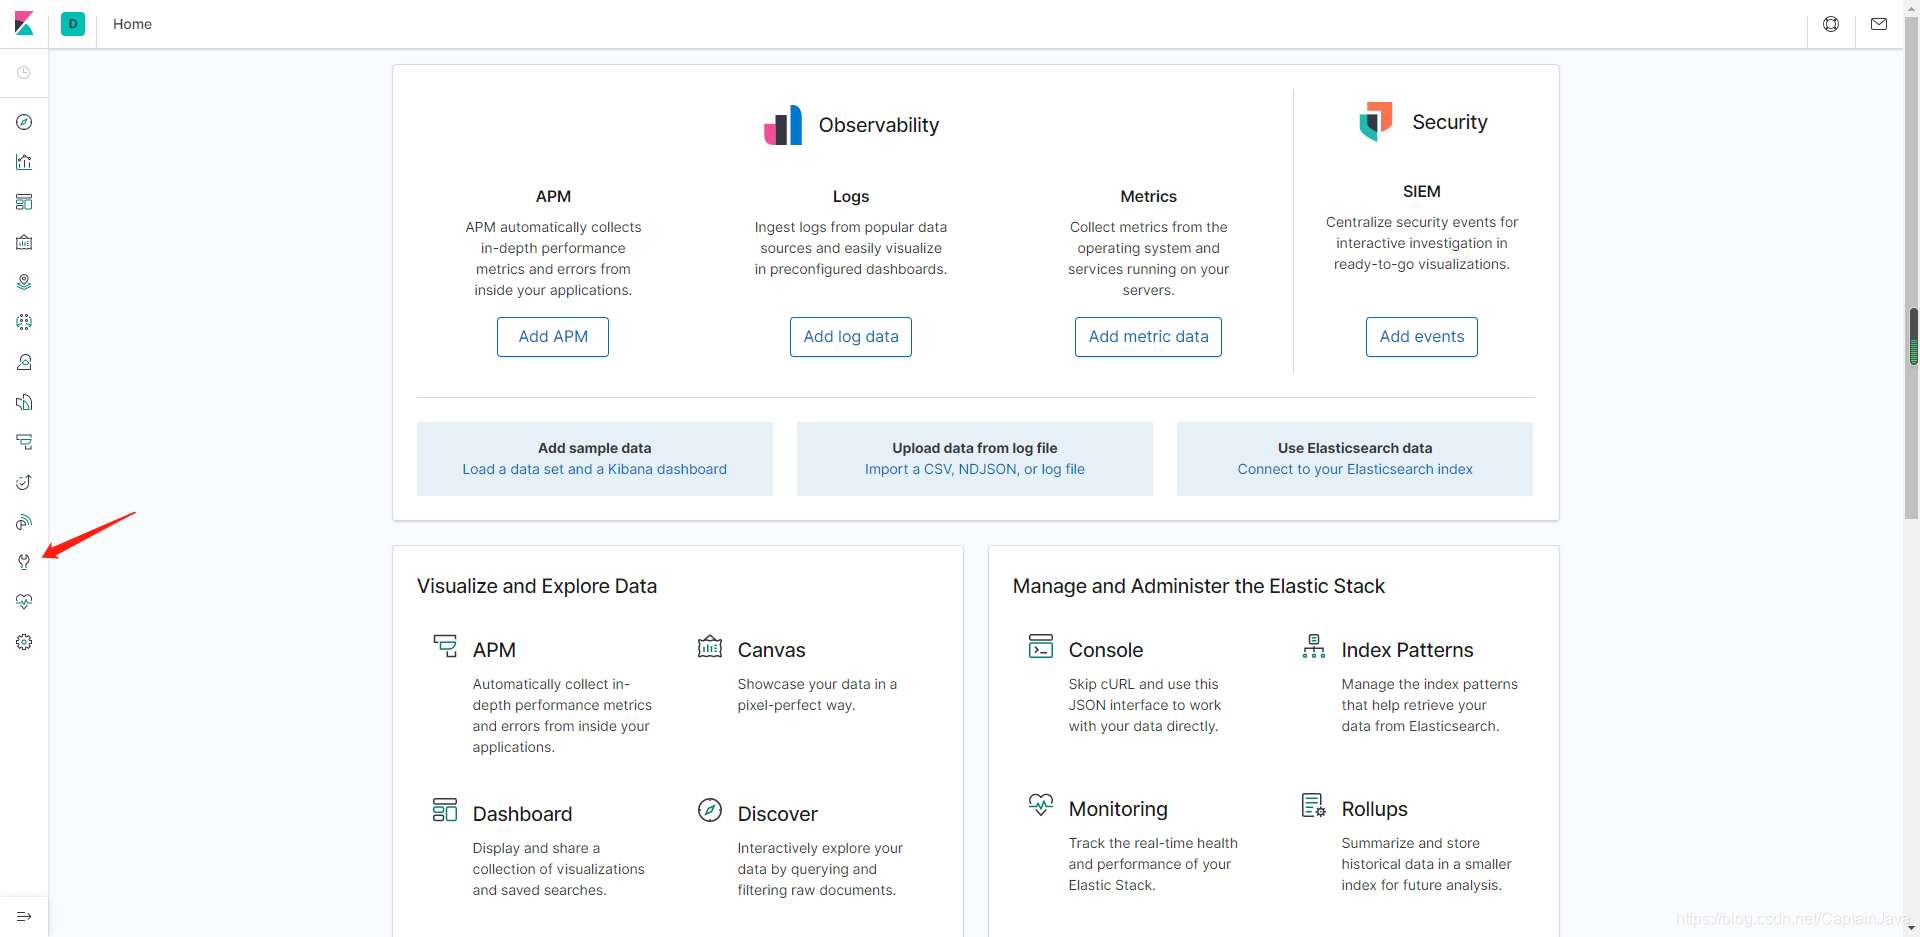Open Add sample data card

pyautogui.click(x=595, y=459)
